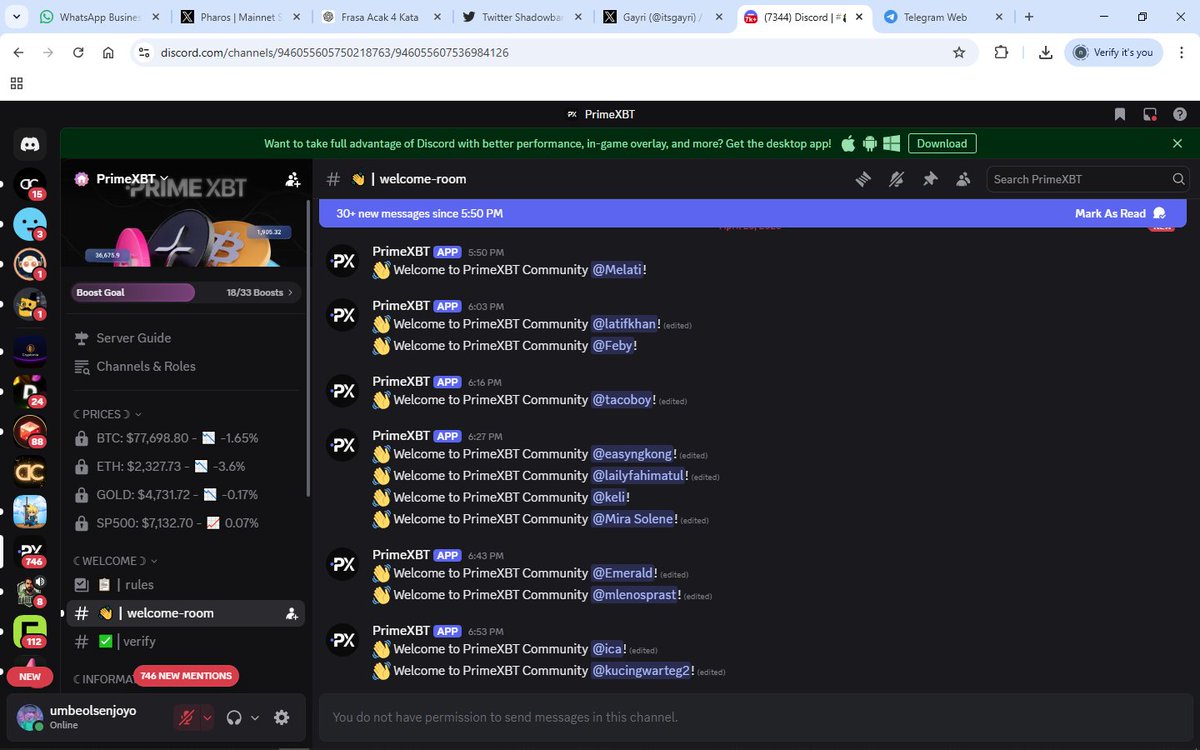Click the @Melati mention
Screen dimensions: 1200x750
[617, 270]
